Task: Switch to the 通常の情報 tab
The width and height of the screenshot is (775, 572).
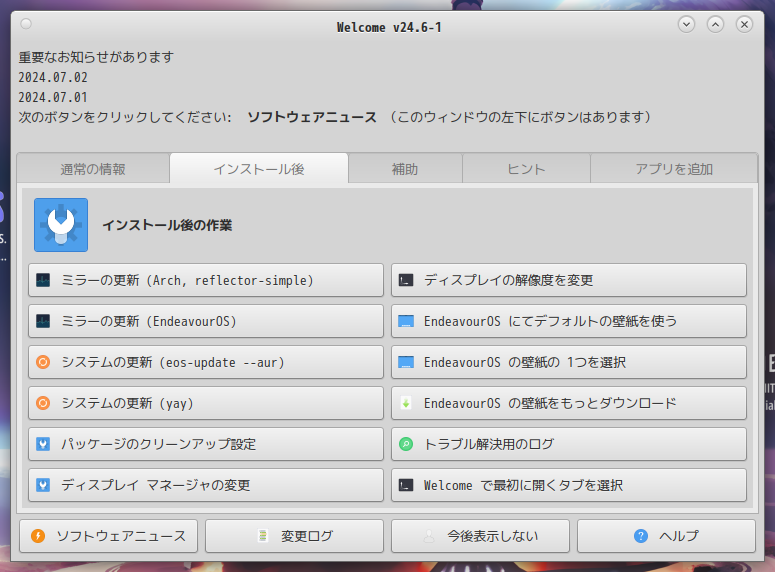Action: click(x=93, y=169)
